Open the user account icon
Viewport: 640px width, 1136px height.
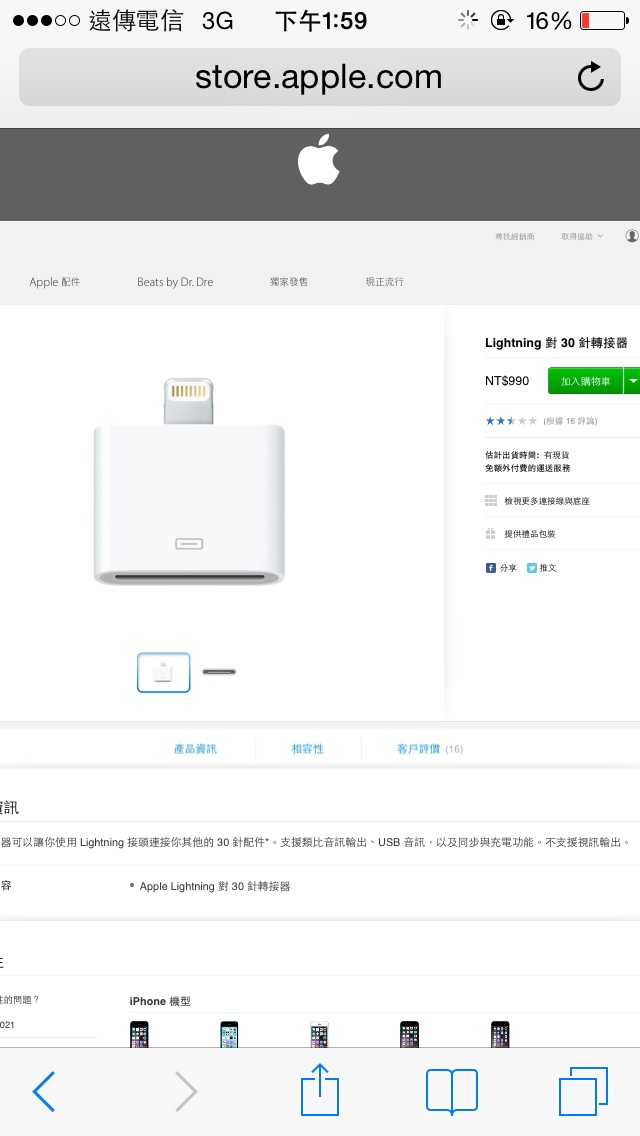(632, 236)
